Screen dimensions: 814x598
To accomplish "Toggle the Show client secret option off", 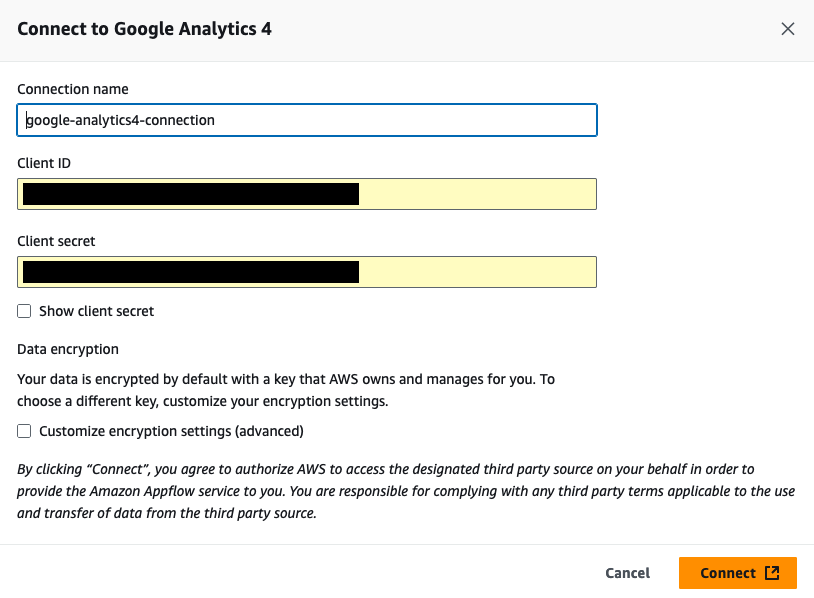I will pyautogui.click(x=24, y=311).
